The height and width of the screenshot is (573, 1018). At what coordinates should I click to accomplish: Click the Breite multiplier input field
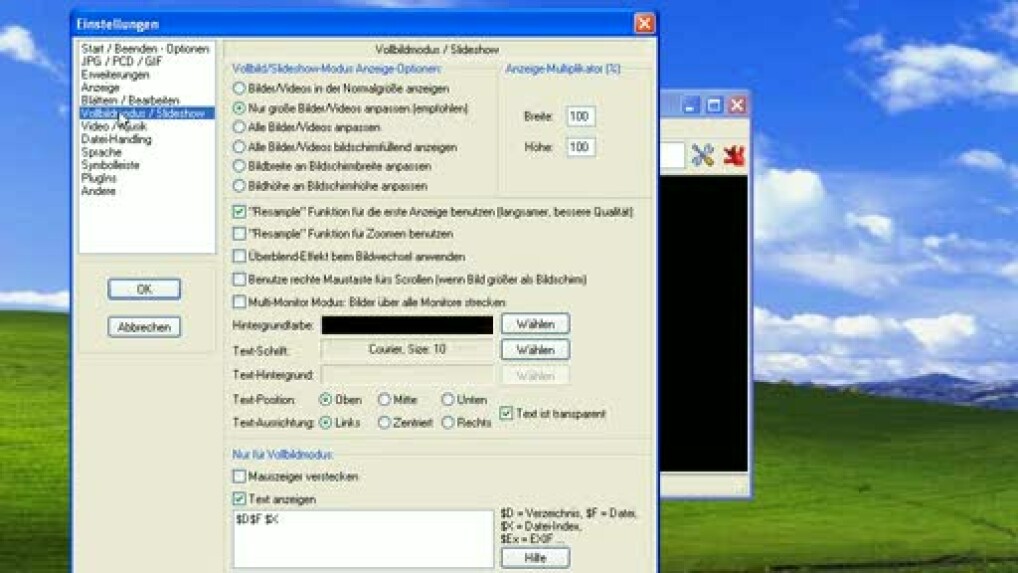[580, 117]
